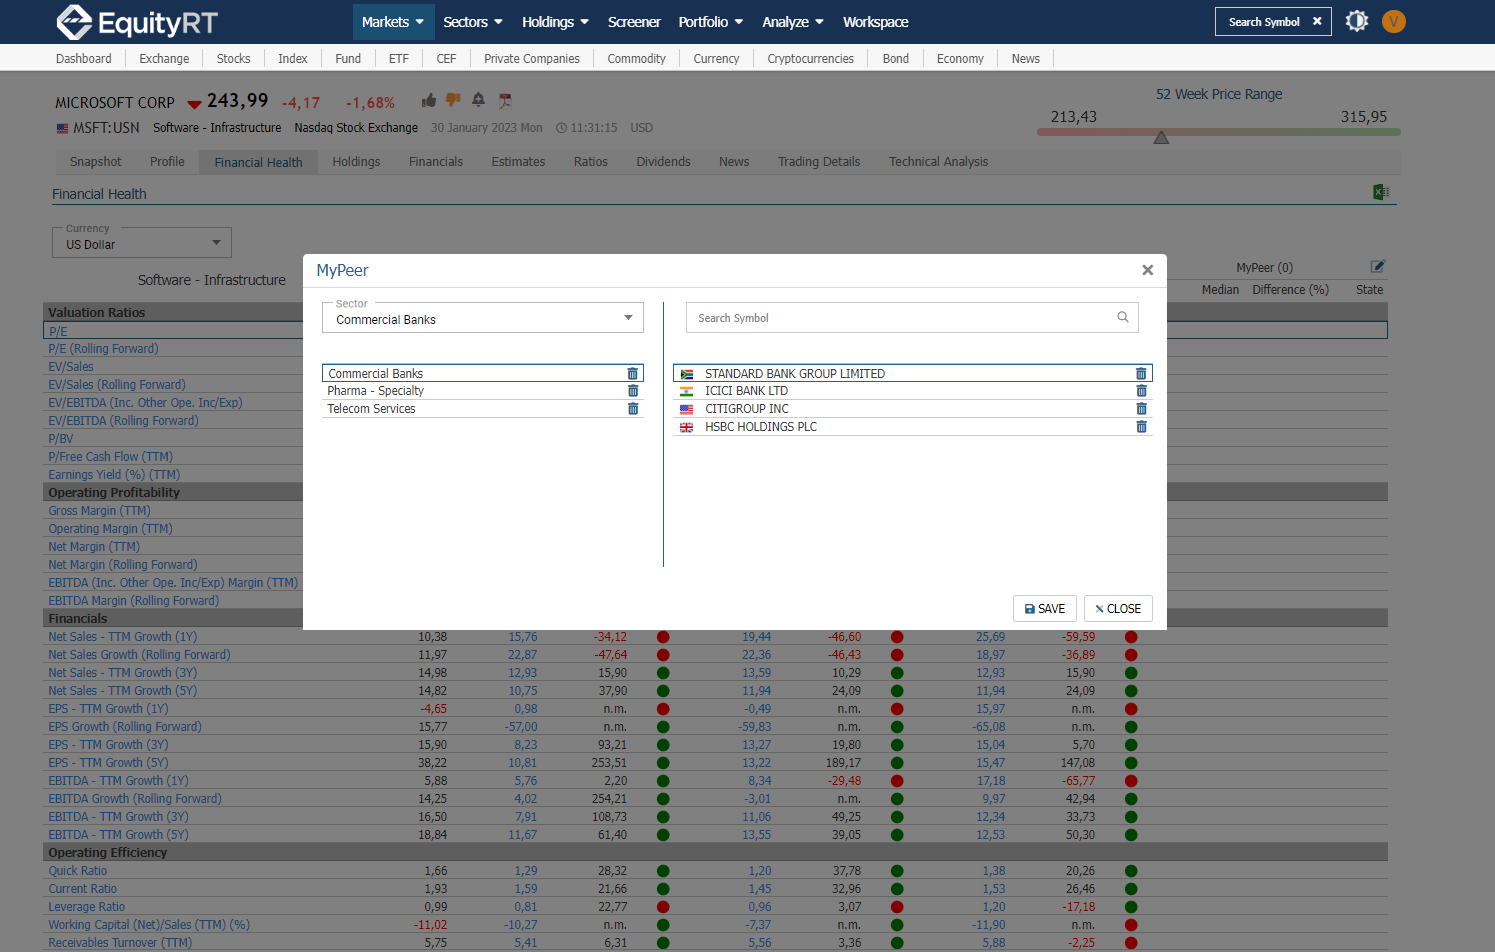
Task: Delete Pharma - Specialty sector with trash icon
Action: click(x=632, y=391)
